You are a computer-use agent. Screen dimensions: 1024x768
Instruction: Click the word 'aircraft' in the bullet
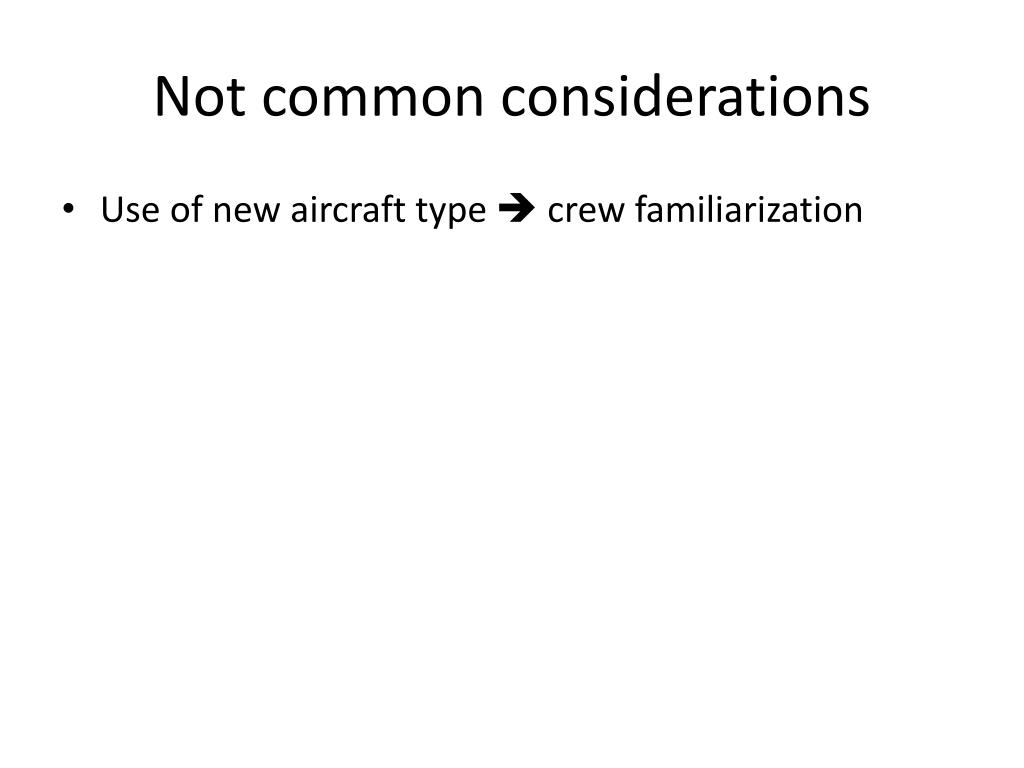point(349,209)
